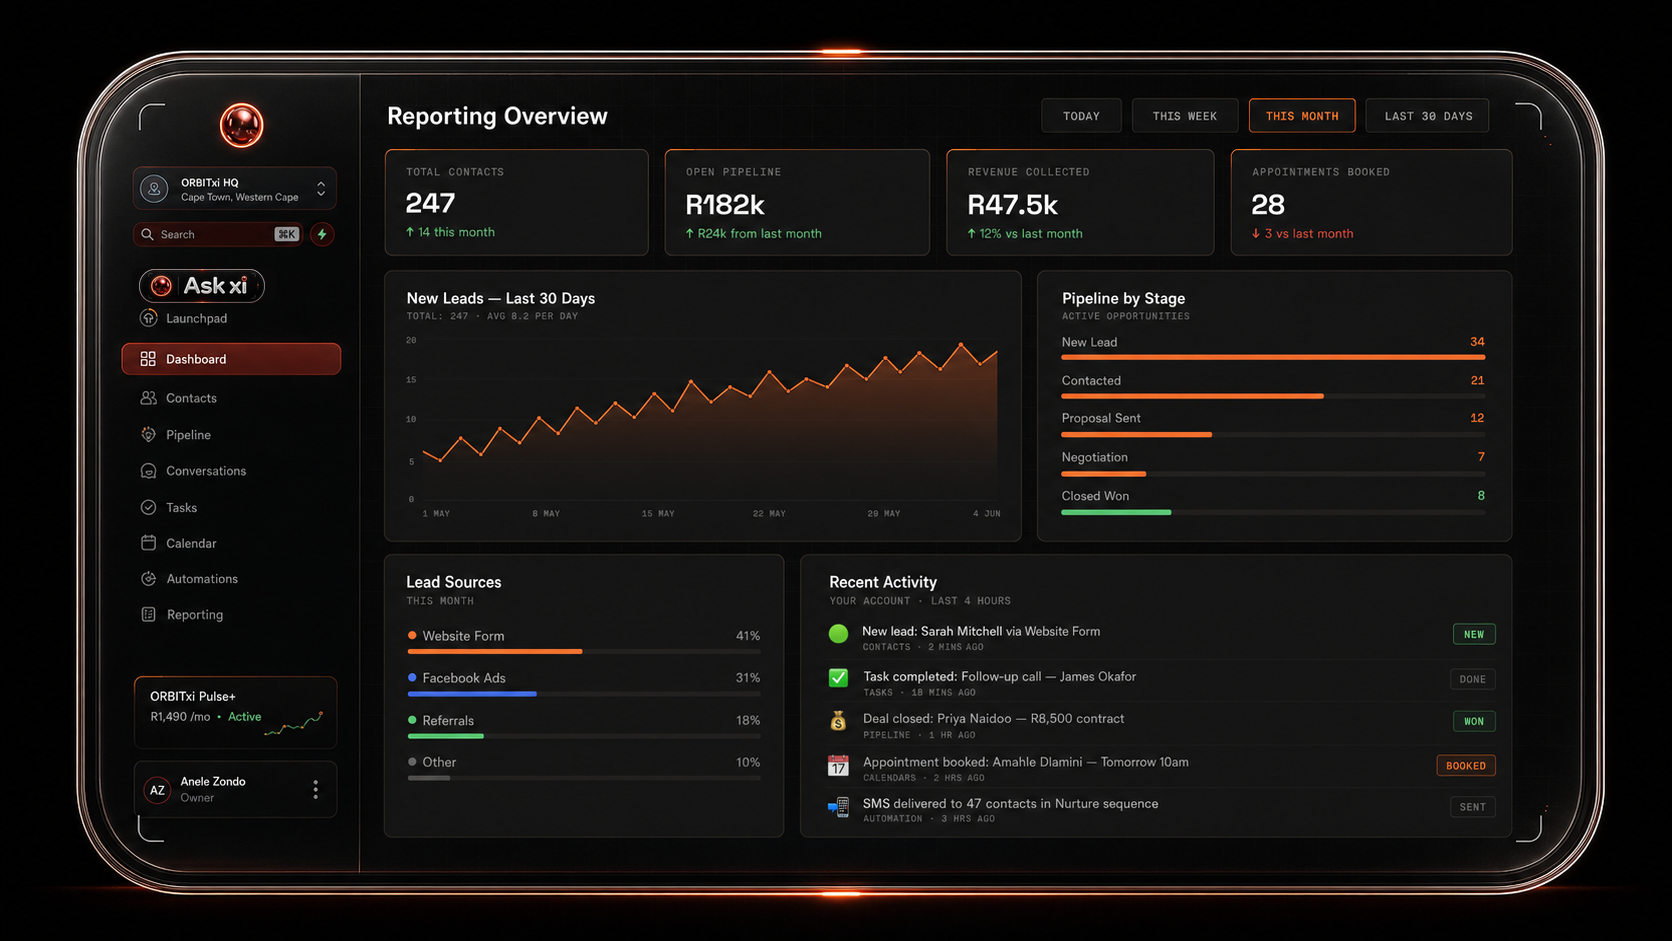Click the Contacted pipeline progress bar

point(1273,396)
